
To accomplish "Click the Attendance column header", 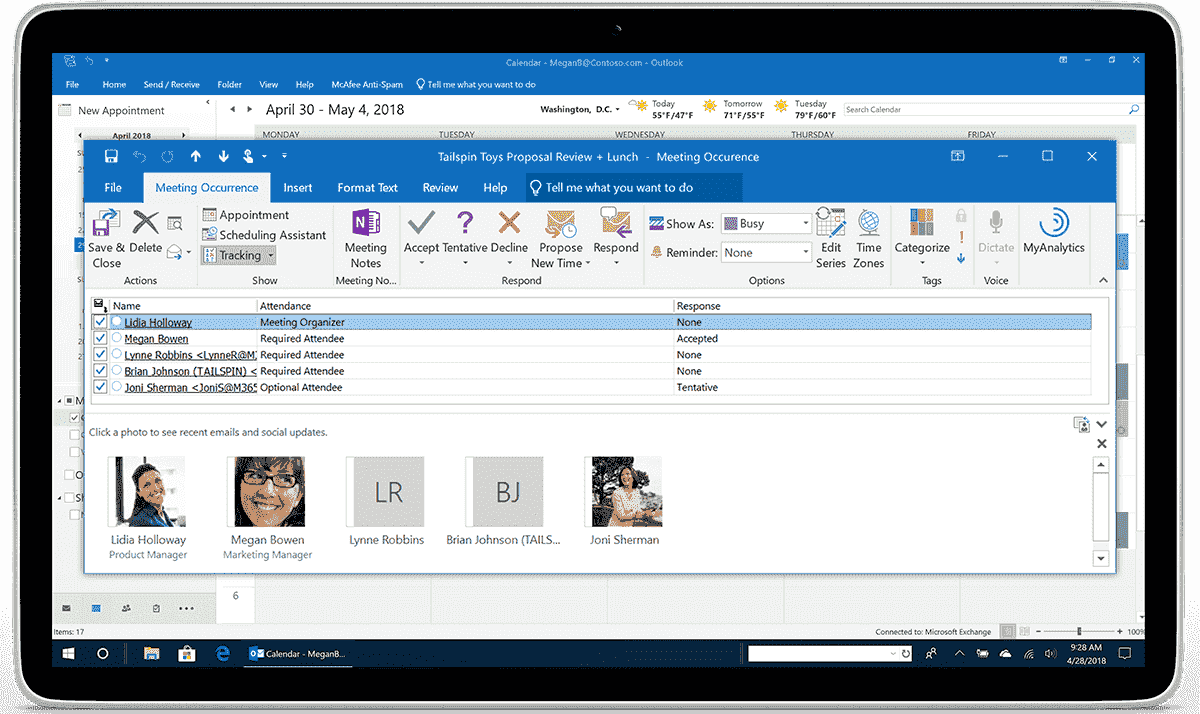I will click(x=465, y=306).
